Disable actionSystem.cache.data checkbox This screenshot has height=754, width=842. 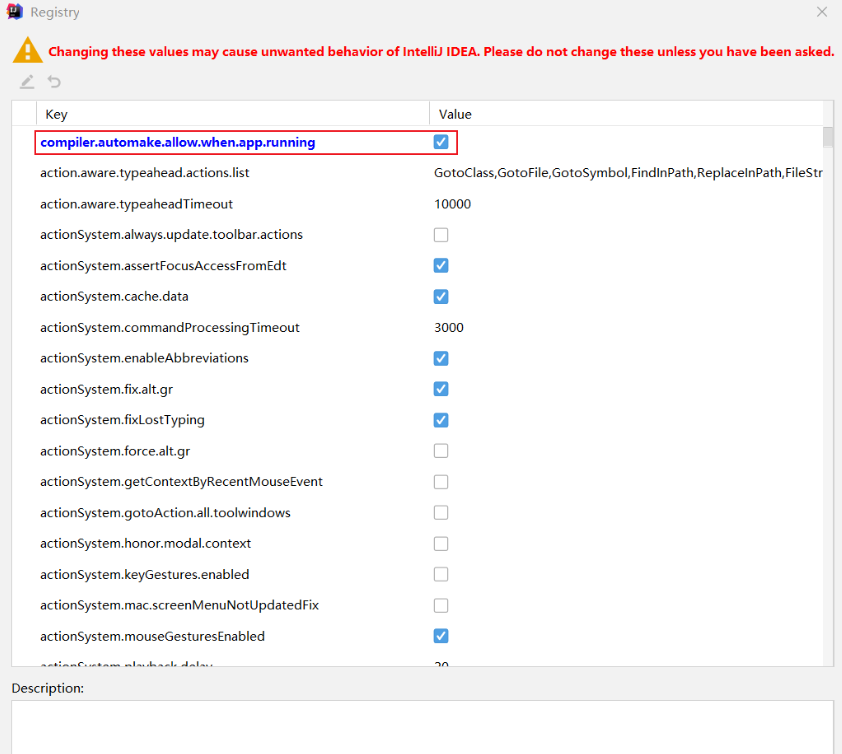tap(441, 296)
